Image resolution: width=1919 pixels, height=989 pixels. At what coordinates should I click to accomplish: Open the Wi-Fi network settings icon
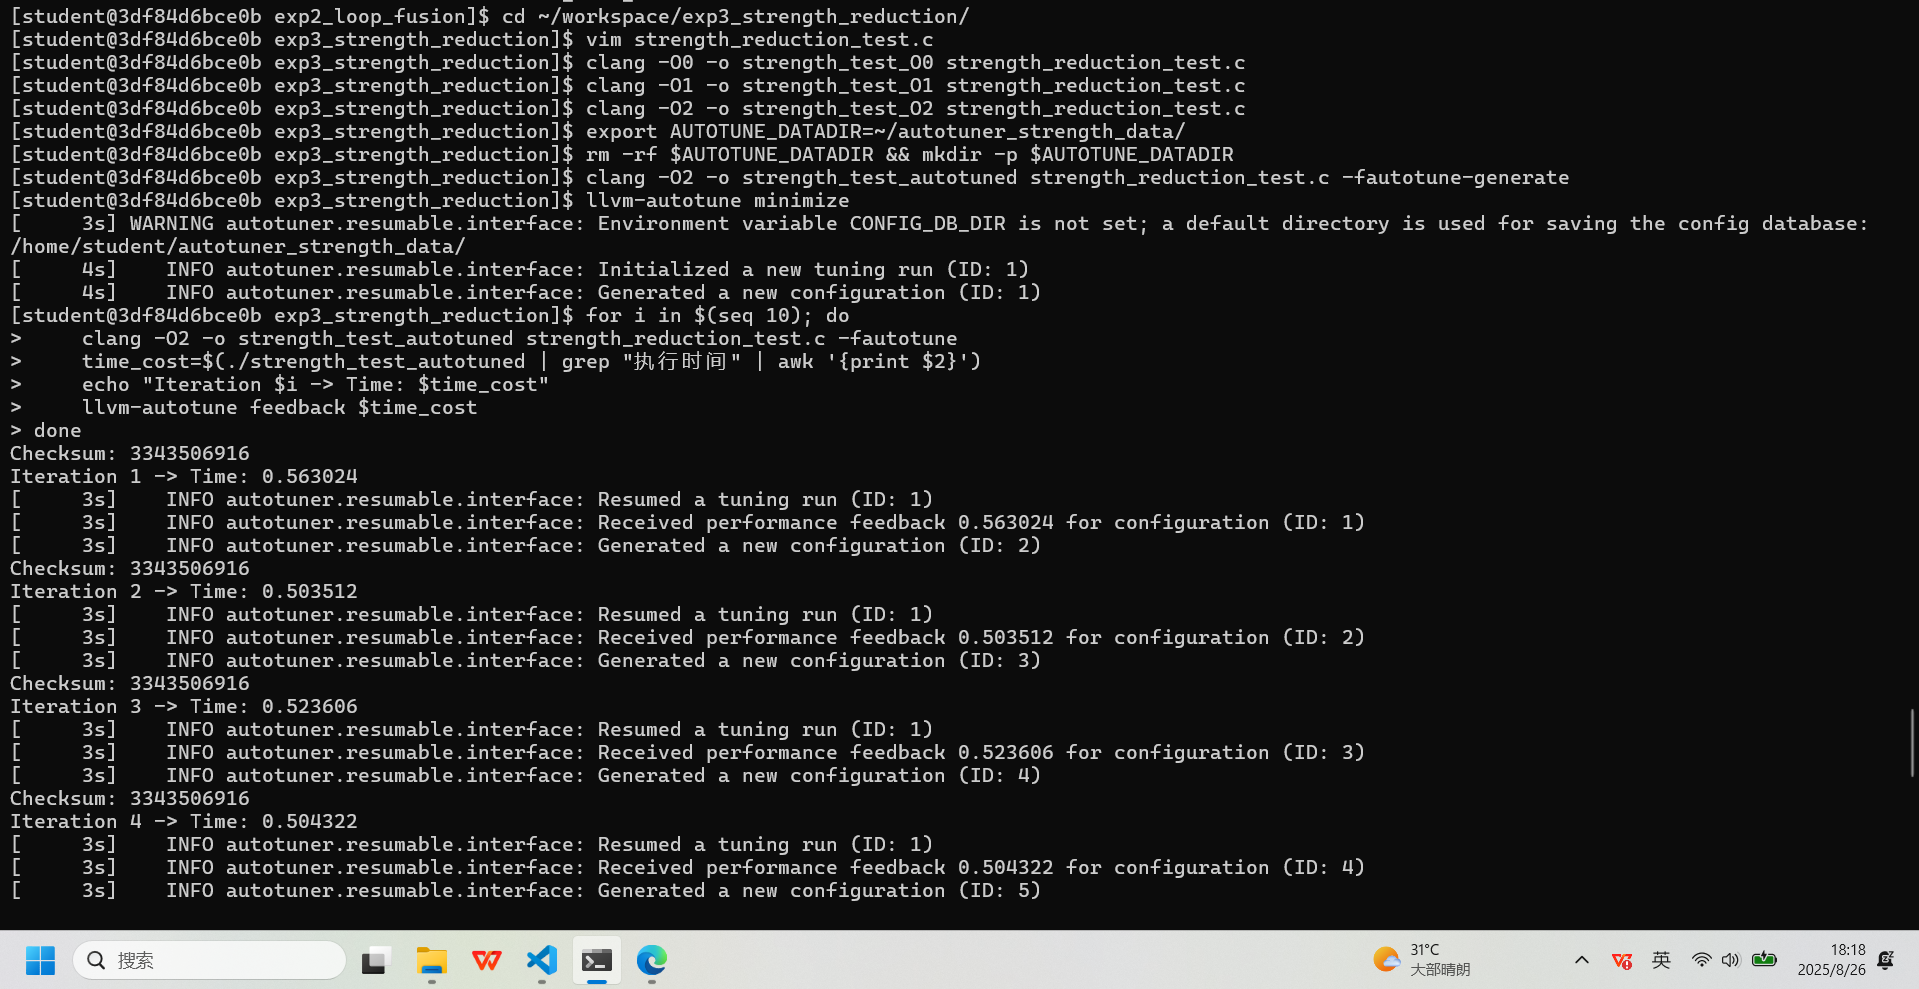point(1701,961)
